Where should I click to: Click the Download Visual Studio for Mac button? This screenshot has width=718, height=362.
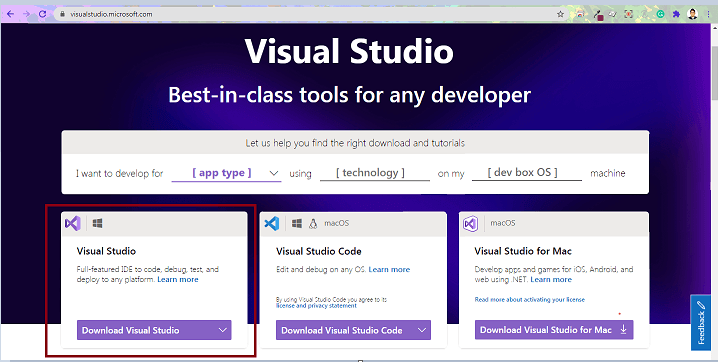pos(554,330)
